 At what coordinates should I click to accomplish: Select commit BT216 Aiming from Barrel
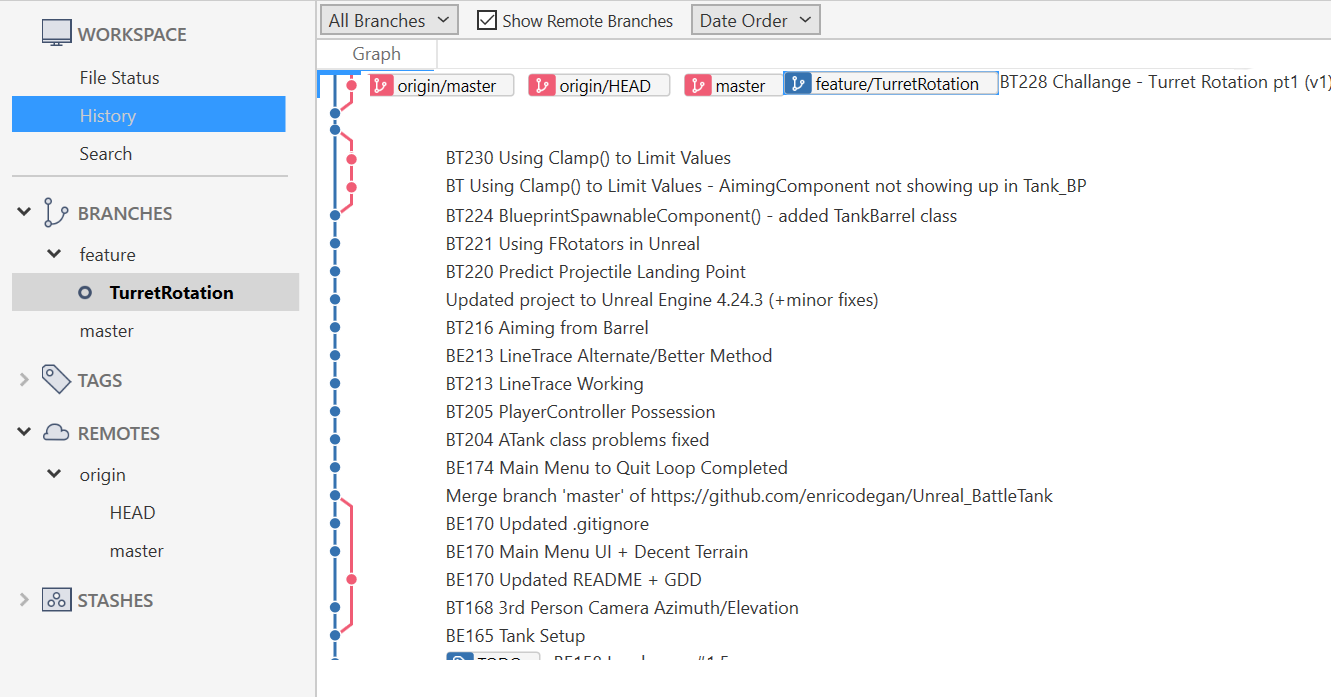point(547,328)
